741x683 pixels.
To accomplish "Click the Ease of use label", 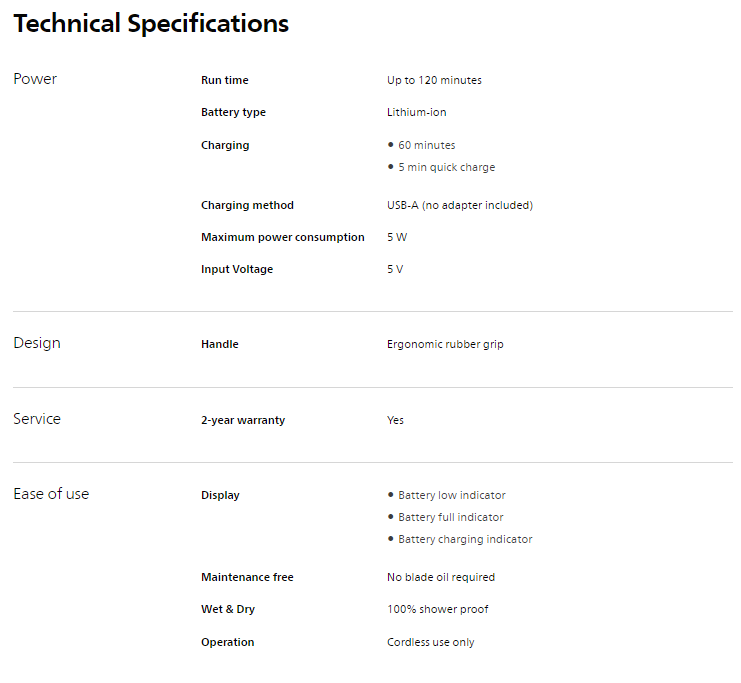I will coord(51,494).
